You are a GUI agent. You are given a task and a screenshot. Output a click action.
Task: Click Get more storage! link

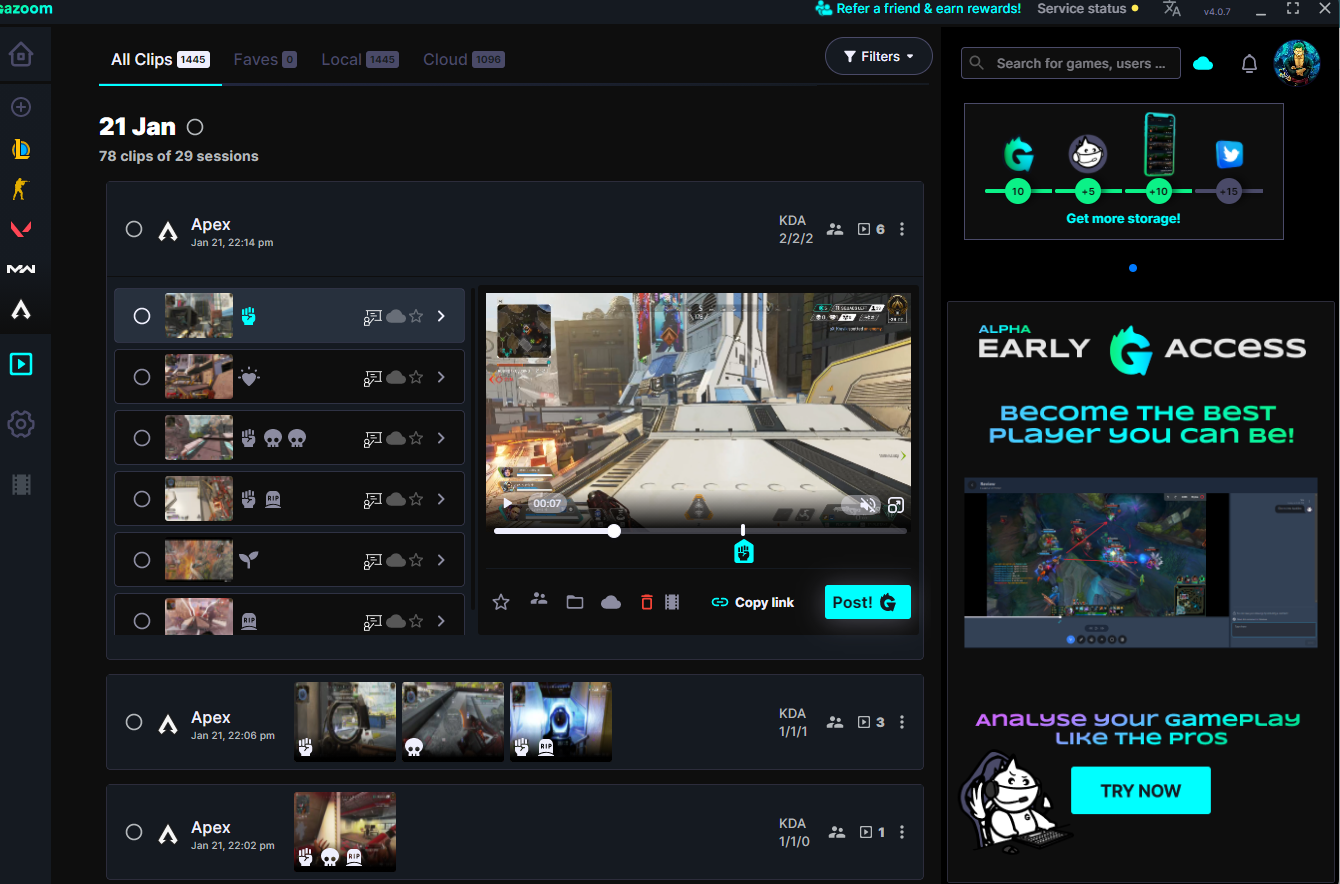point(1123,218)
